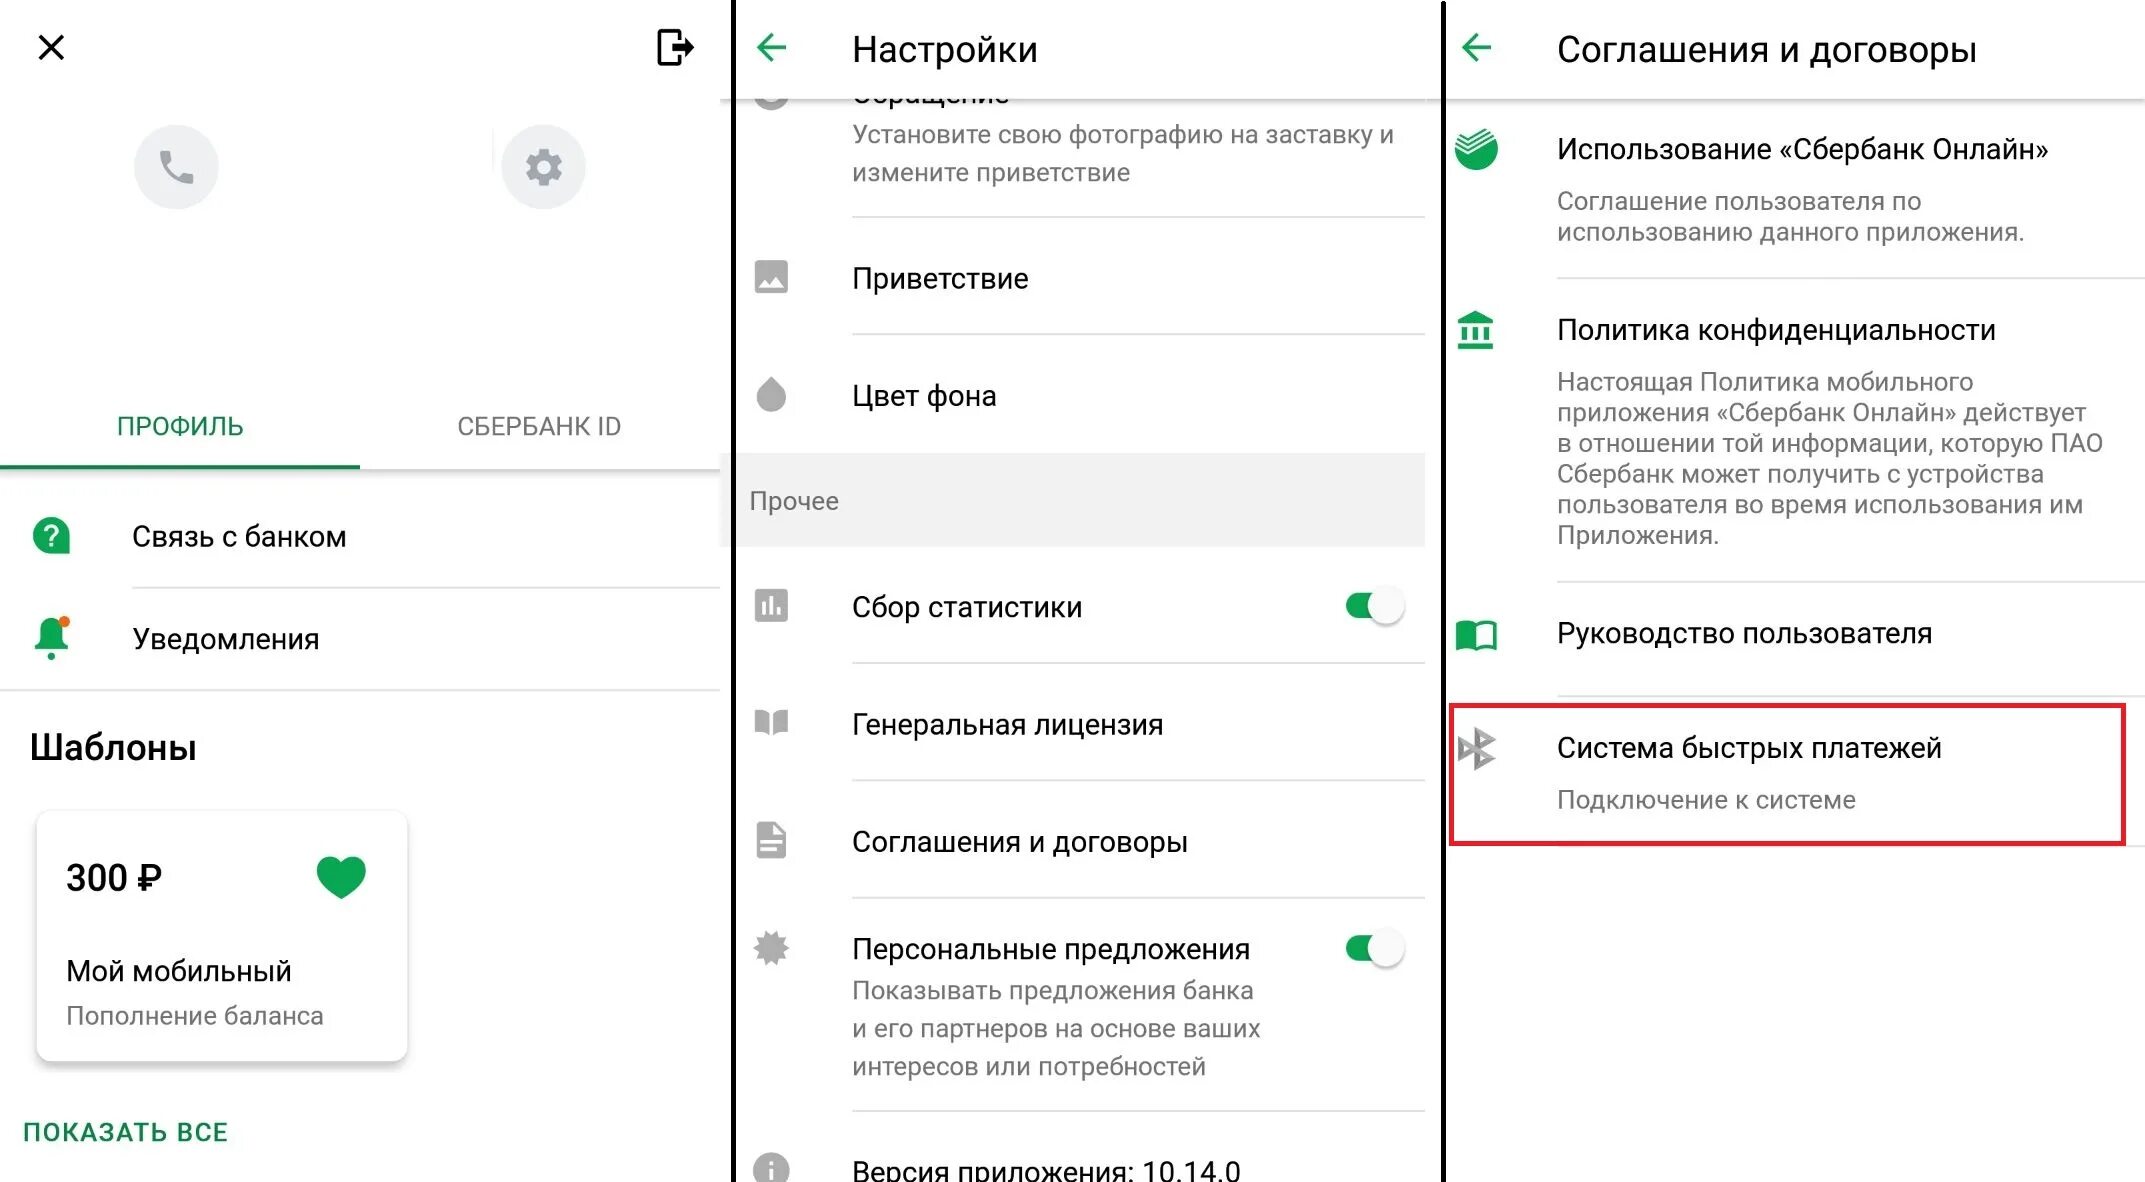Open Использование «Сбербанк Онлайн» agreement
The height and width of the screenshot is (1182, 2145).
pyautogui.click(x=1795, y=189)
